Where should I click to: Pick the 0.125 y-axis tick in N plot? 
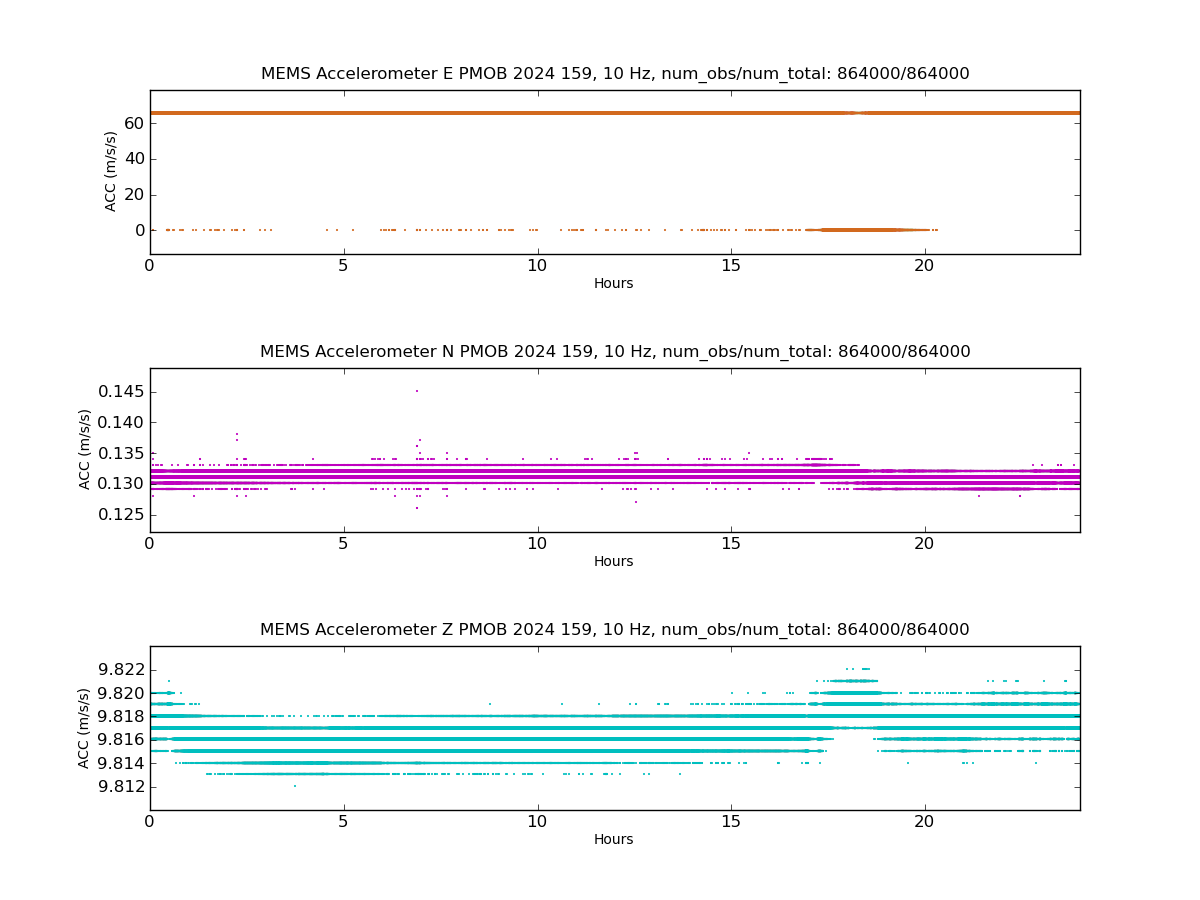[x=121, y=515]
